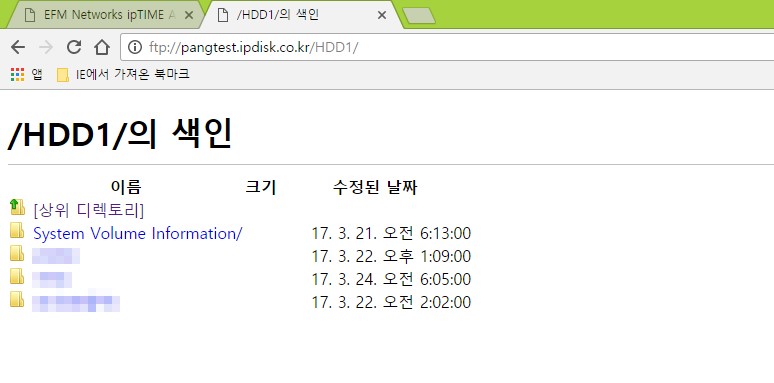Select date text '17. 3. 22. 오전 2:02:00'
Screen dimensions: 774x383
click(x=391, y=302)
